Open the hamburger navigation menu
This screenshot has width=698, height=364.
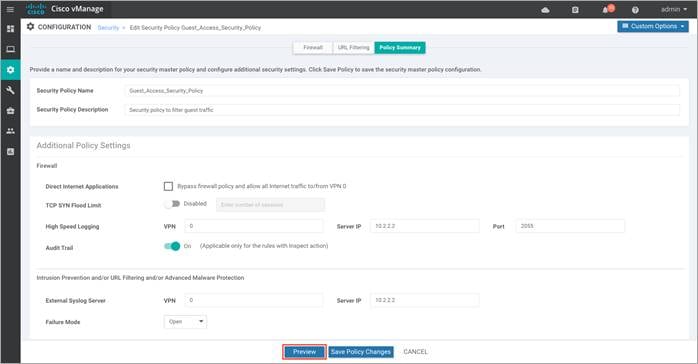point(10,9)
